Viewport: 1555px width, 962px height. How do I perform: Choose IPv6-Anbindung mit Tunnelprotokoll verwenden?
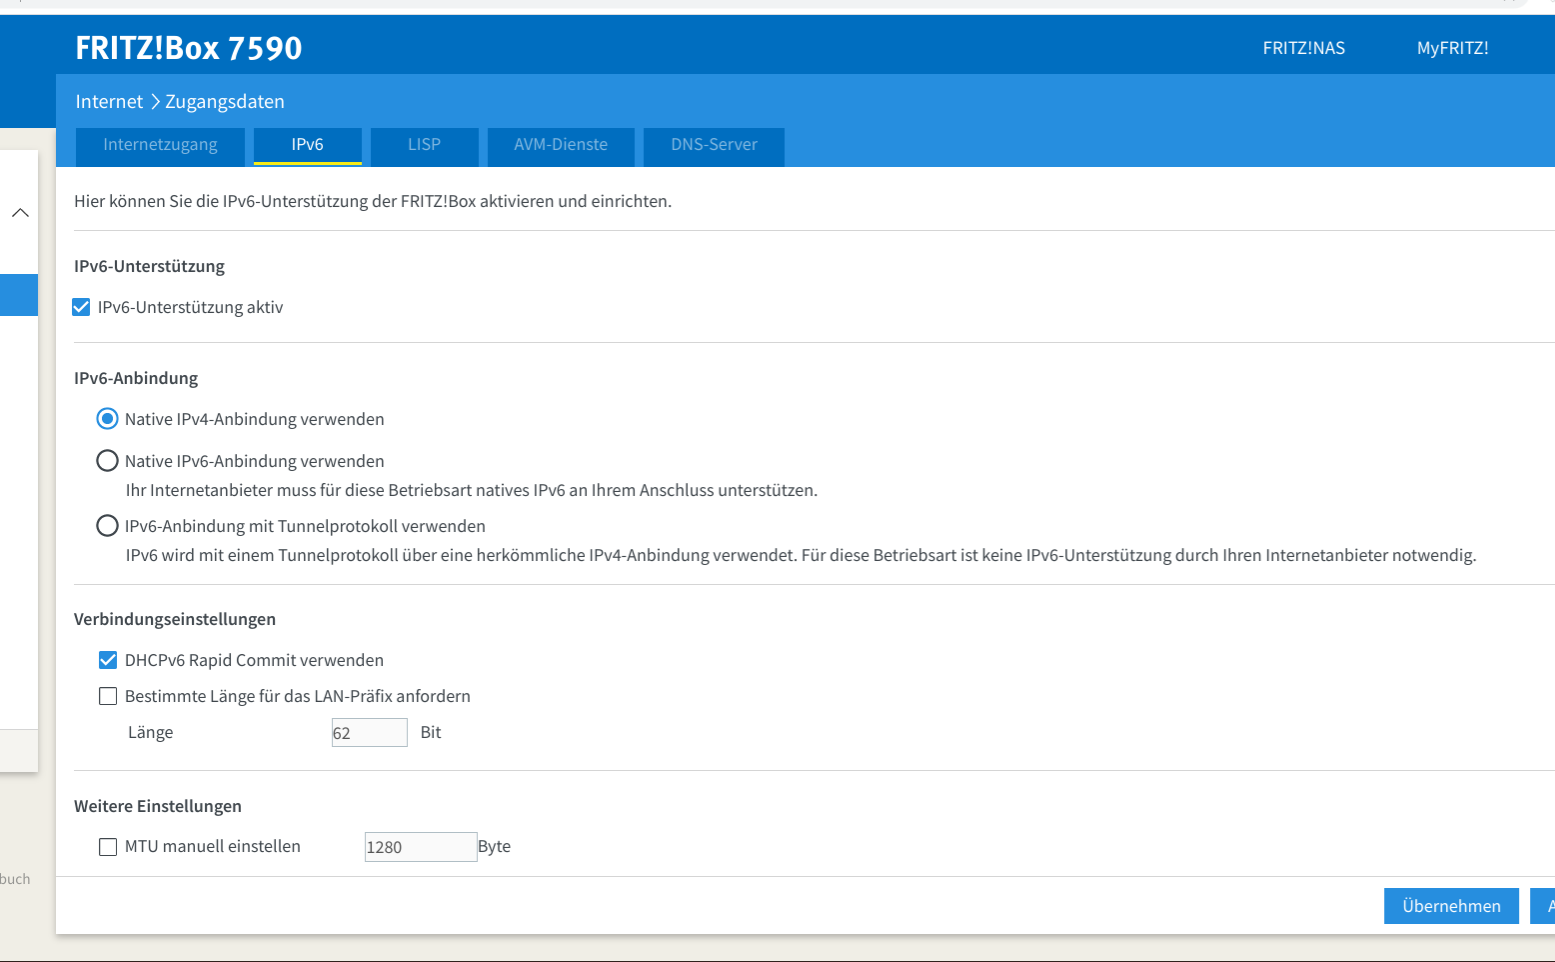pyautogui.click(x=107, y=526)
